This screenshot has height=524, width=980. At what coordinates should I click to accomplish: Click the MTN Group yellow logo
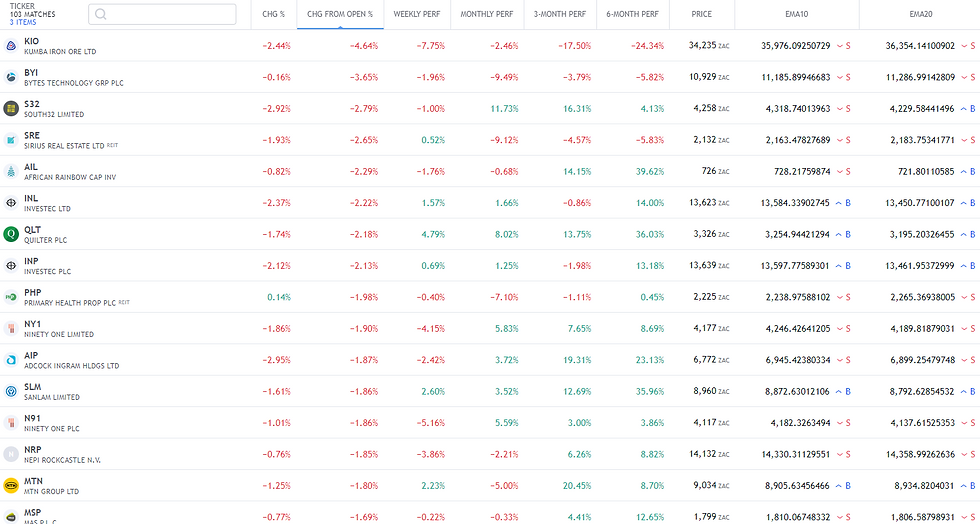(11, 486)
